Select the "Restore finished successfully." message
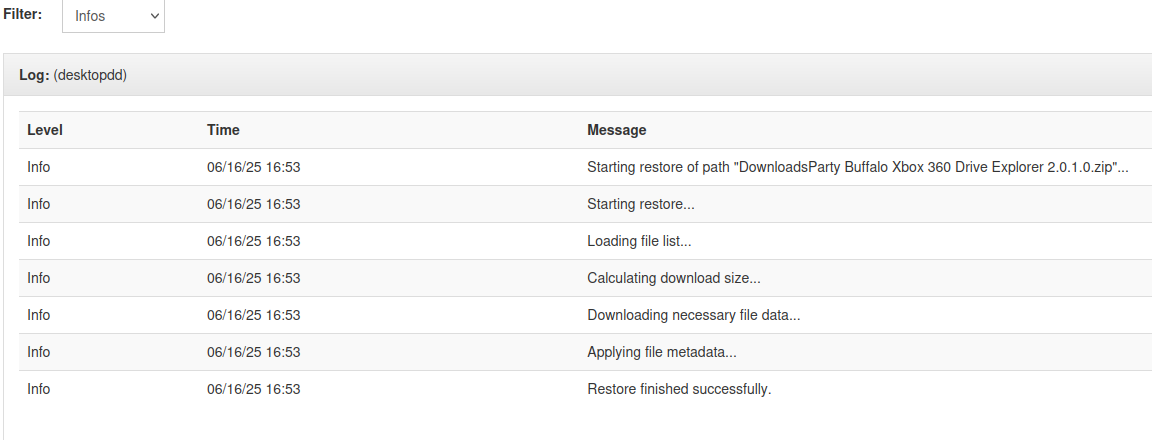This screenshot has width=1152, height=440. point(679,389)
